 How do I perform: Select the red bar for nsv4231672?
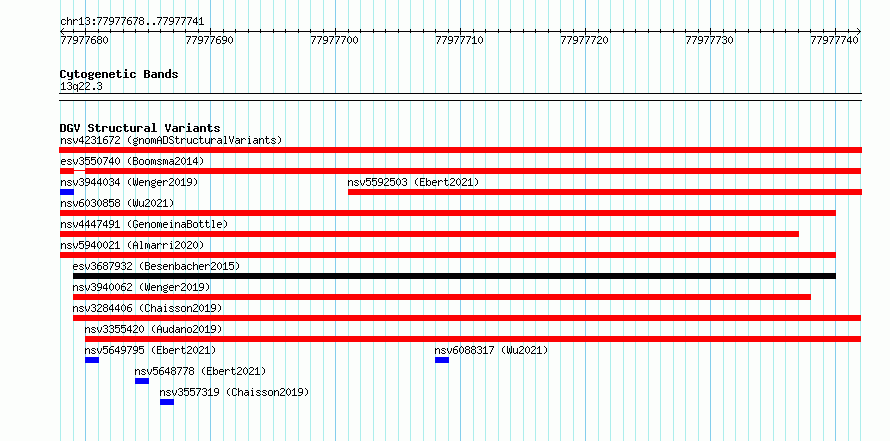460,150
